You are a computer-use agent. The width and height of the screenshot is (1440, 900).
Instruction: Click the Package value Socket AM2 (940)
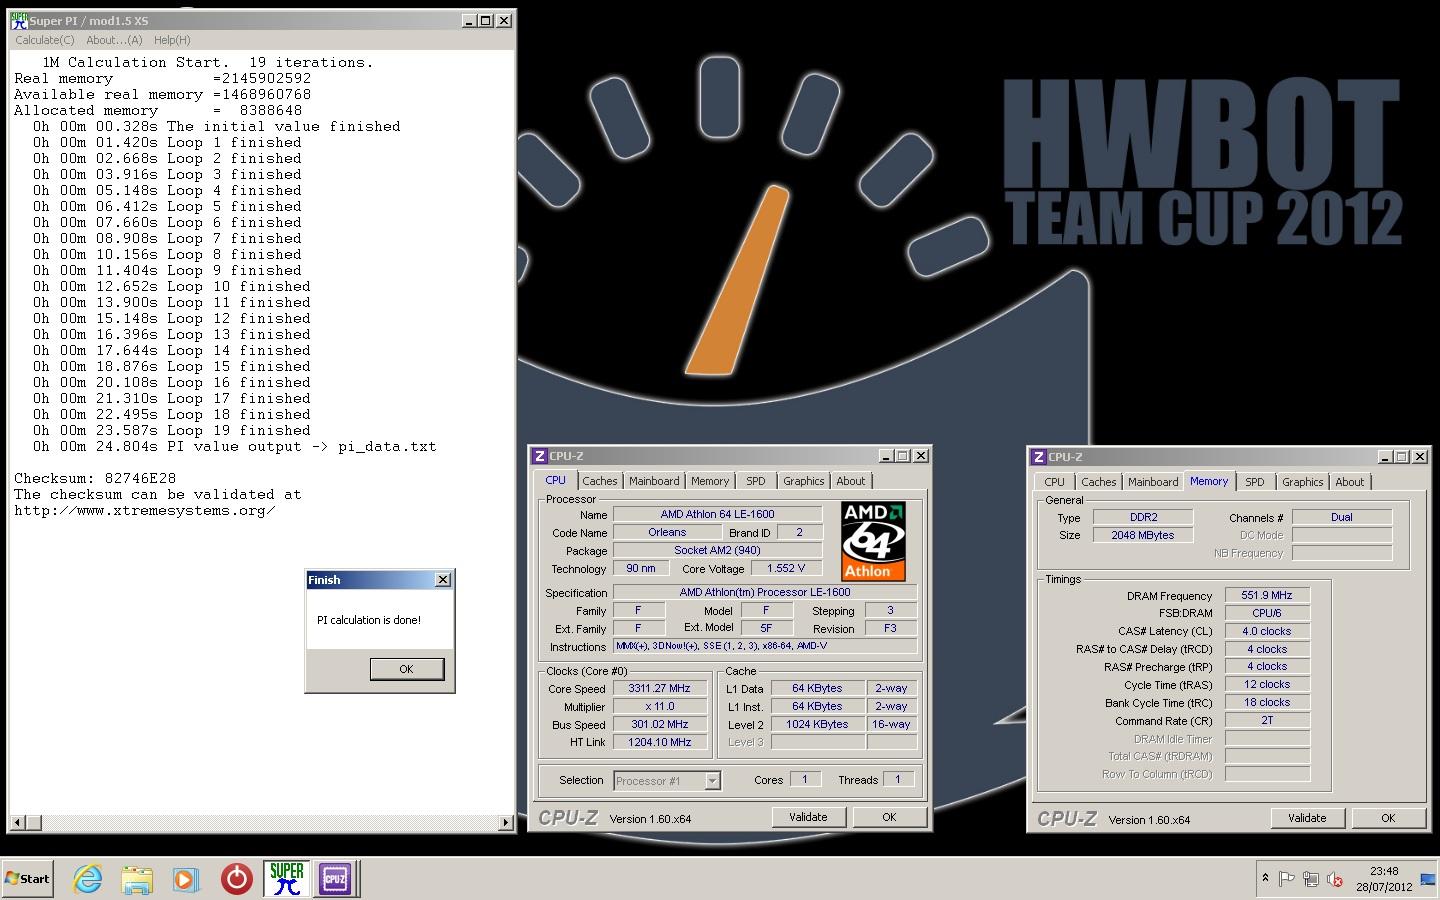717,550
